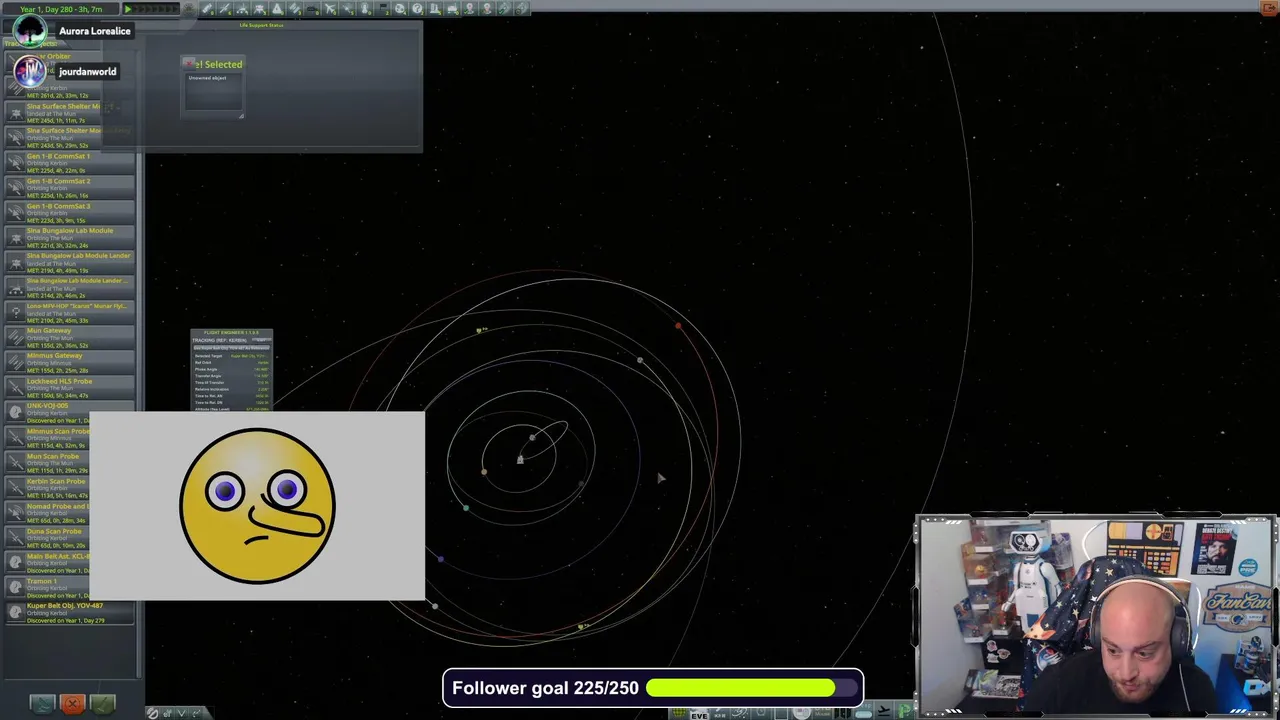Click the question-mark icon of Lono-MFV-HOP Icarus

click(15, 313)
